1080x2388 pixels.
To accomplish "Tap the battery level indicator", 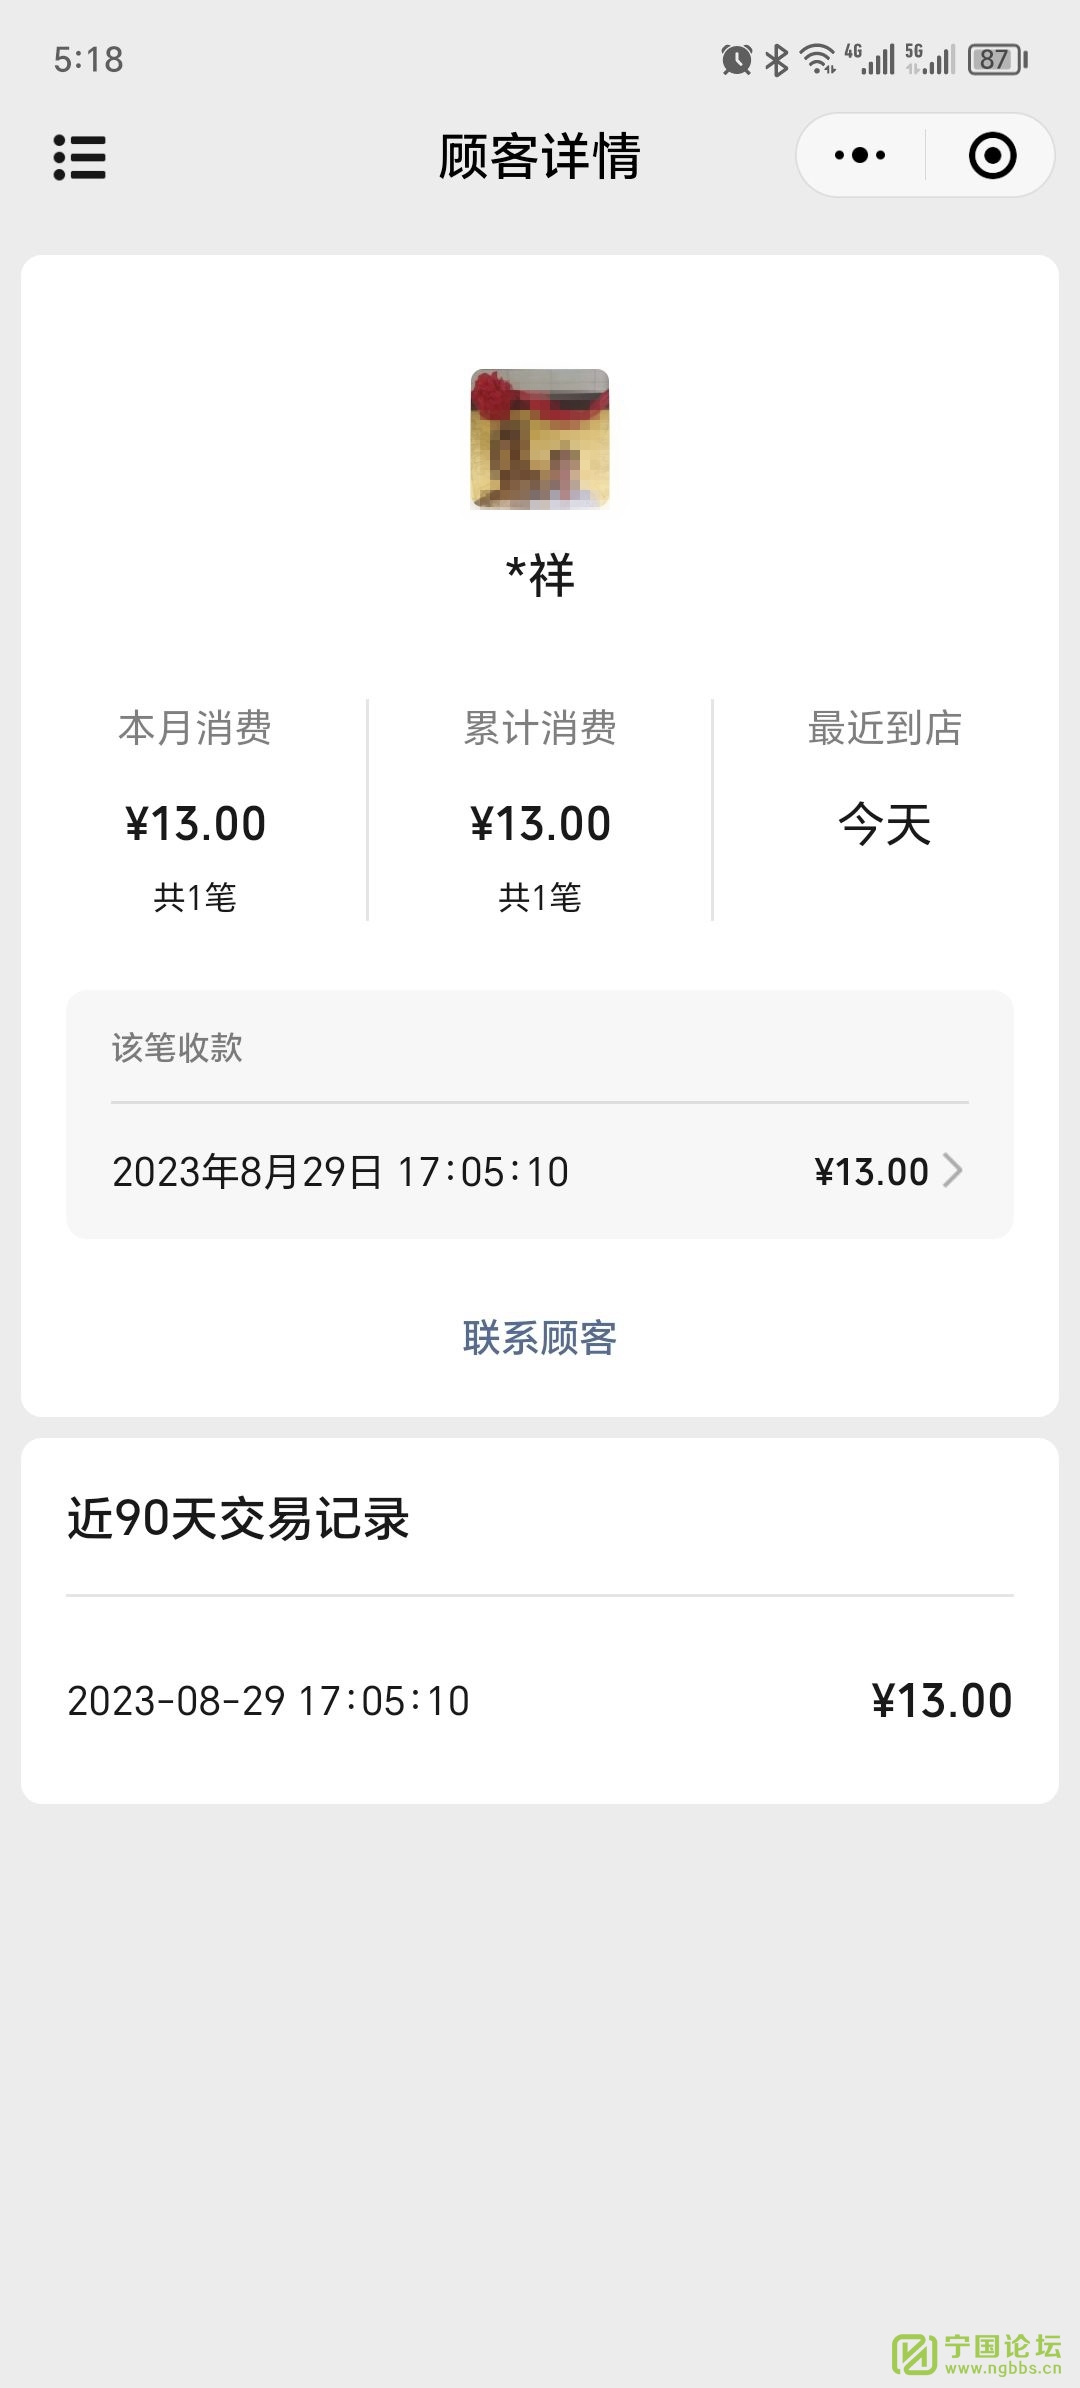I will [997, 60].
